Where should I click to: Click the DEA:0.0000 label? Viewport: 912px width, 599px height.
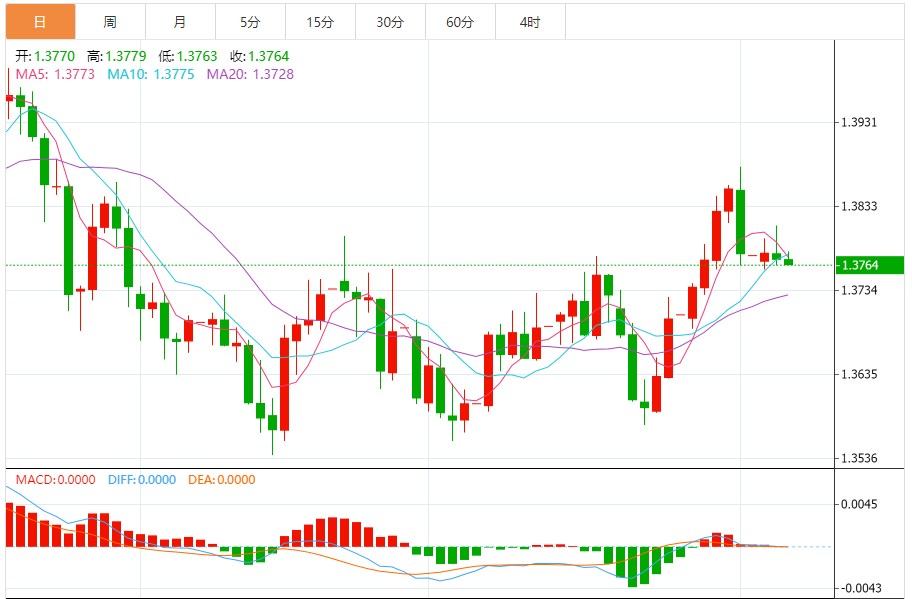tap(222, 480)
